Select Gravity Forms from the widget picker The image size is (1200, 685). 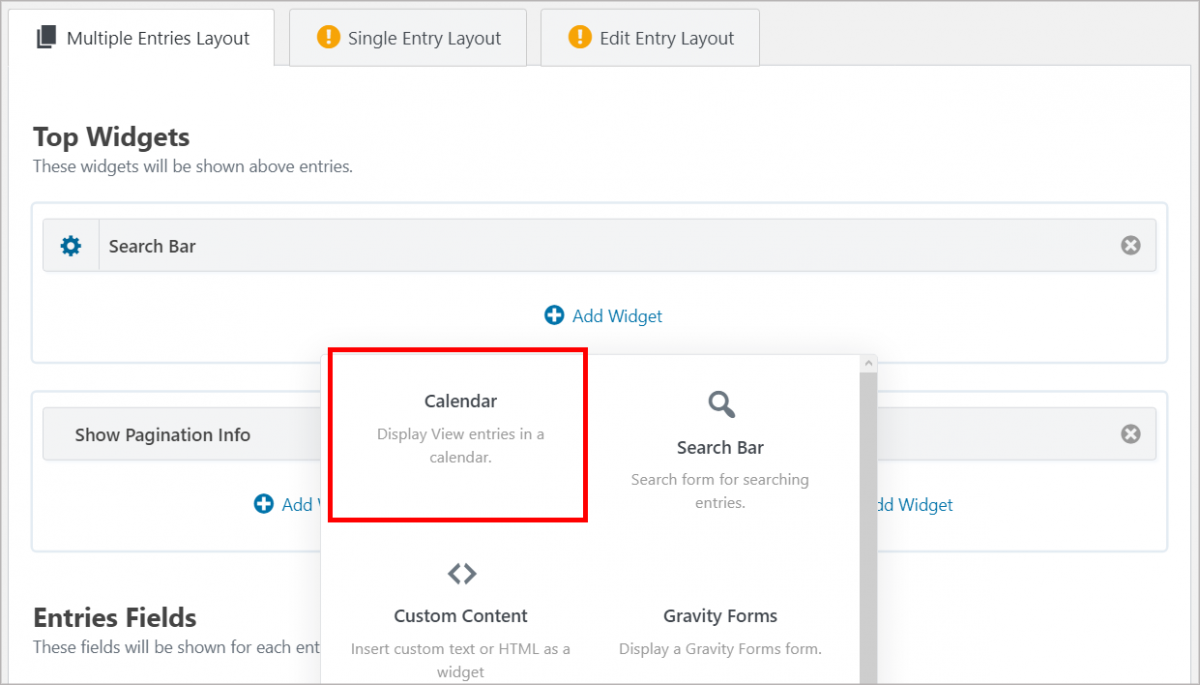tap(720, 616)
